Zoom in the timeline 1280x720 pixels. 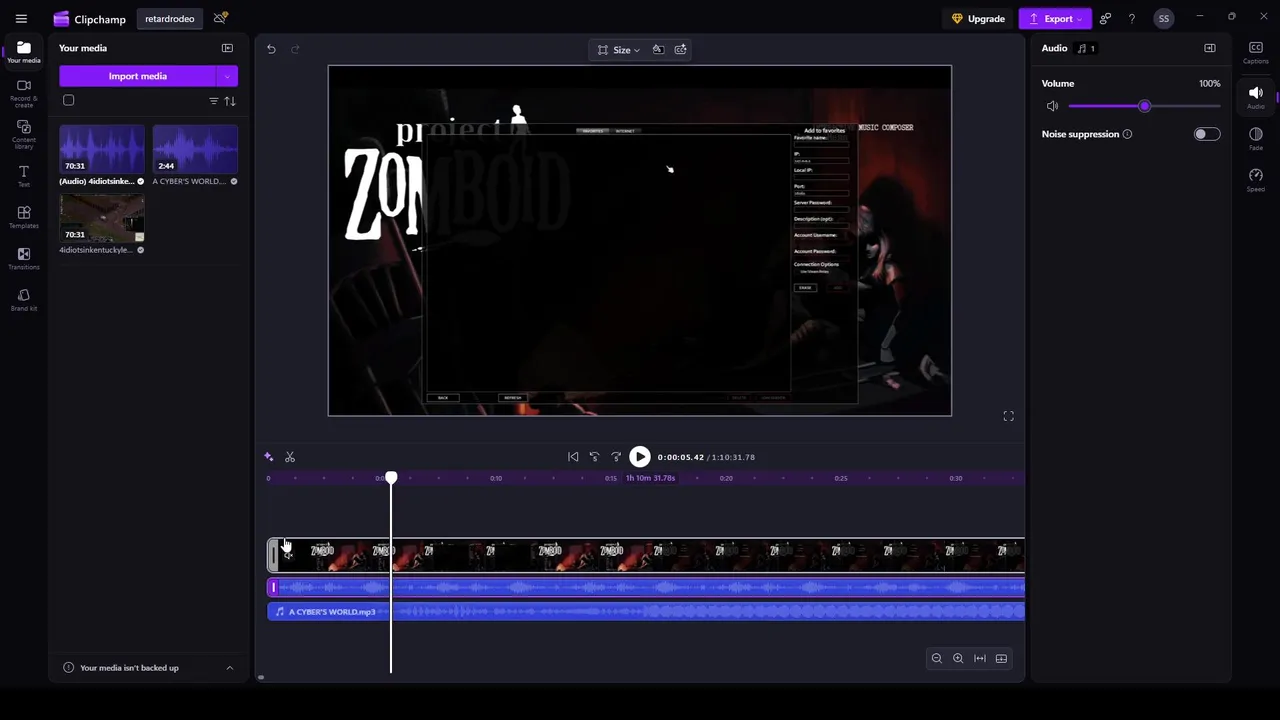[958, 658]
